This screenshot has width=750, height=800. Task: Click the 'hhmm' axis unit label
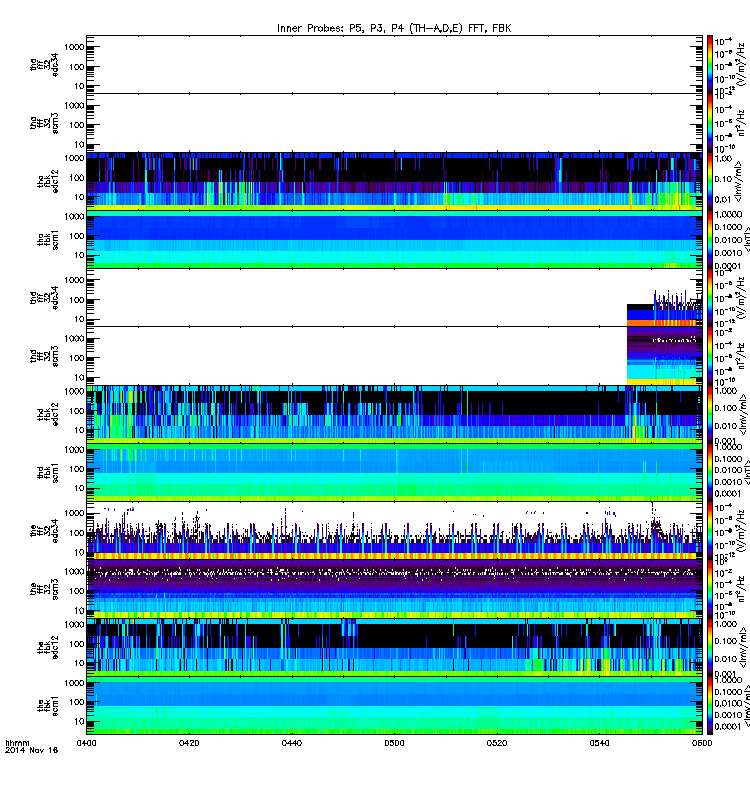click(17, 743)
